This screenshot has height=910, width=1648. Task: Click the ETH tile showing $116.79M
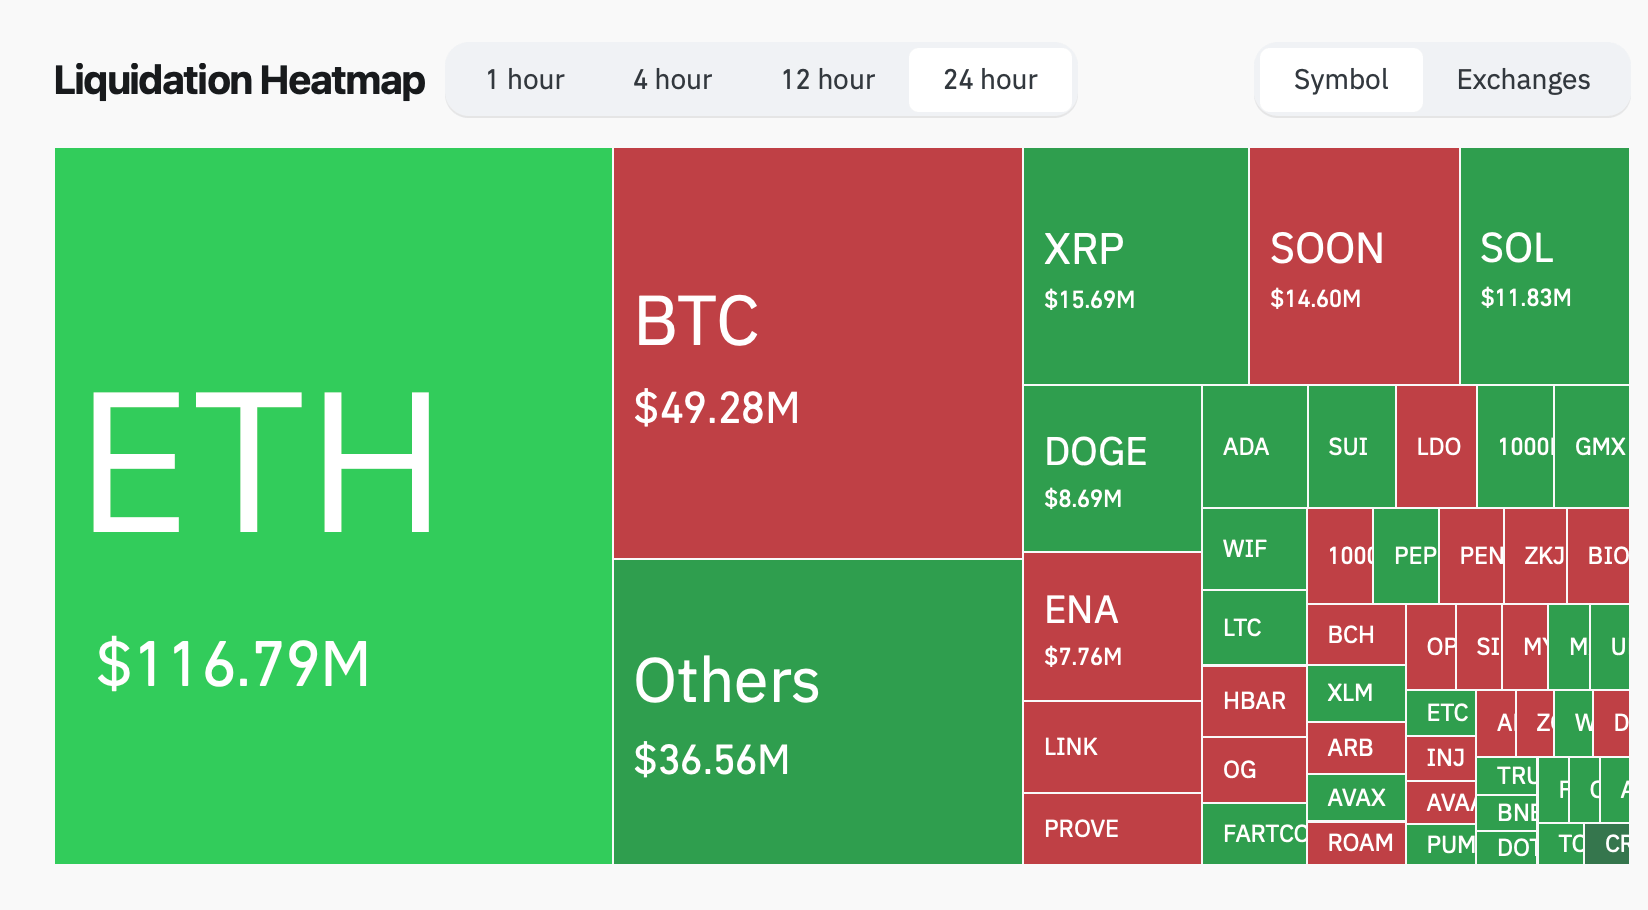click(x=330, y=500)
